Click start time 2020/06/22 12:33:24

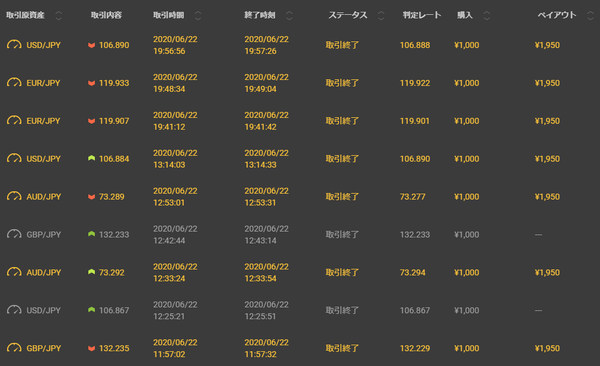click(x=175, y=273)
